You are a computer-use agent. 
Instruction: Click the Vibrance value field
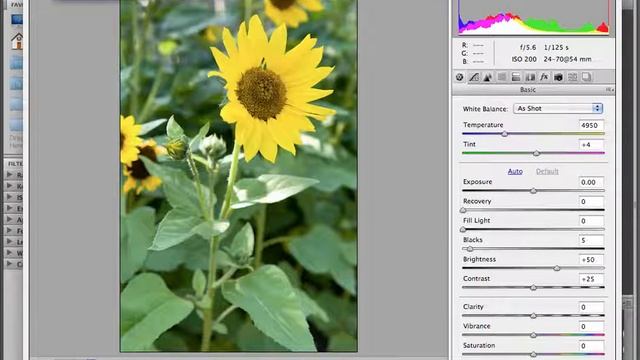tap(591, 327)
